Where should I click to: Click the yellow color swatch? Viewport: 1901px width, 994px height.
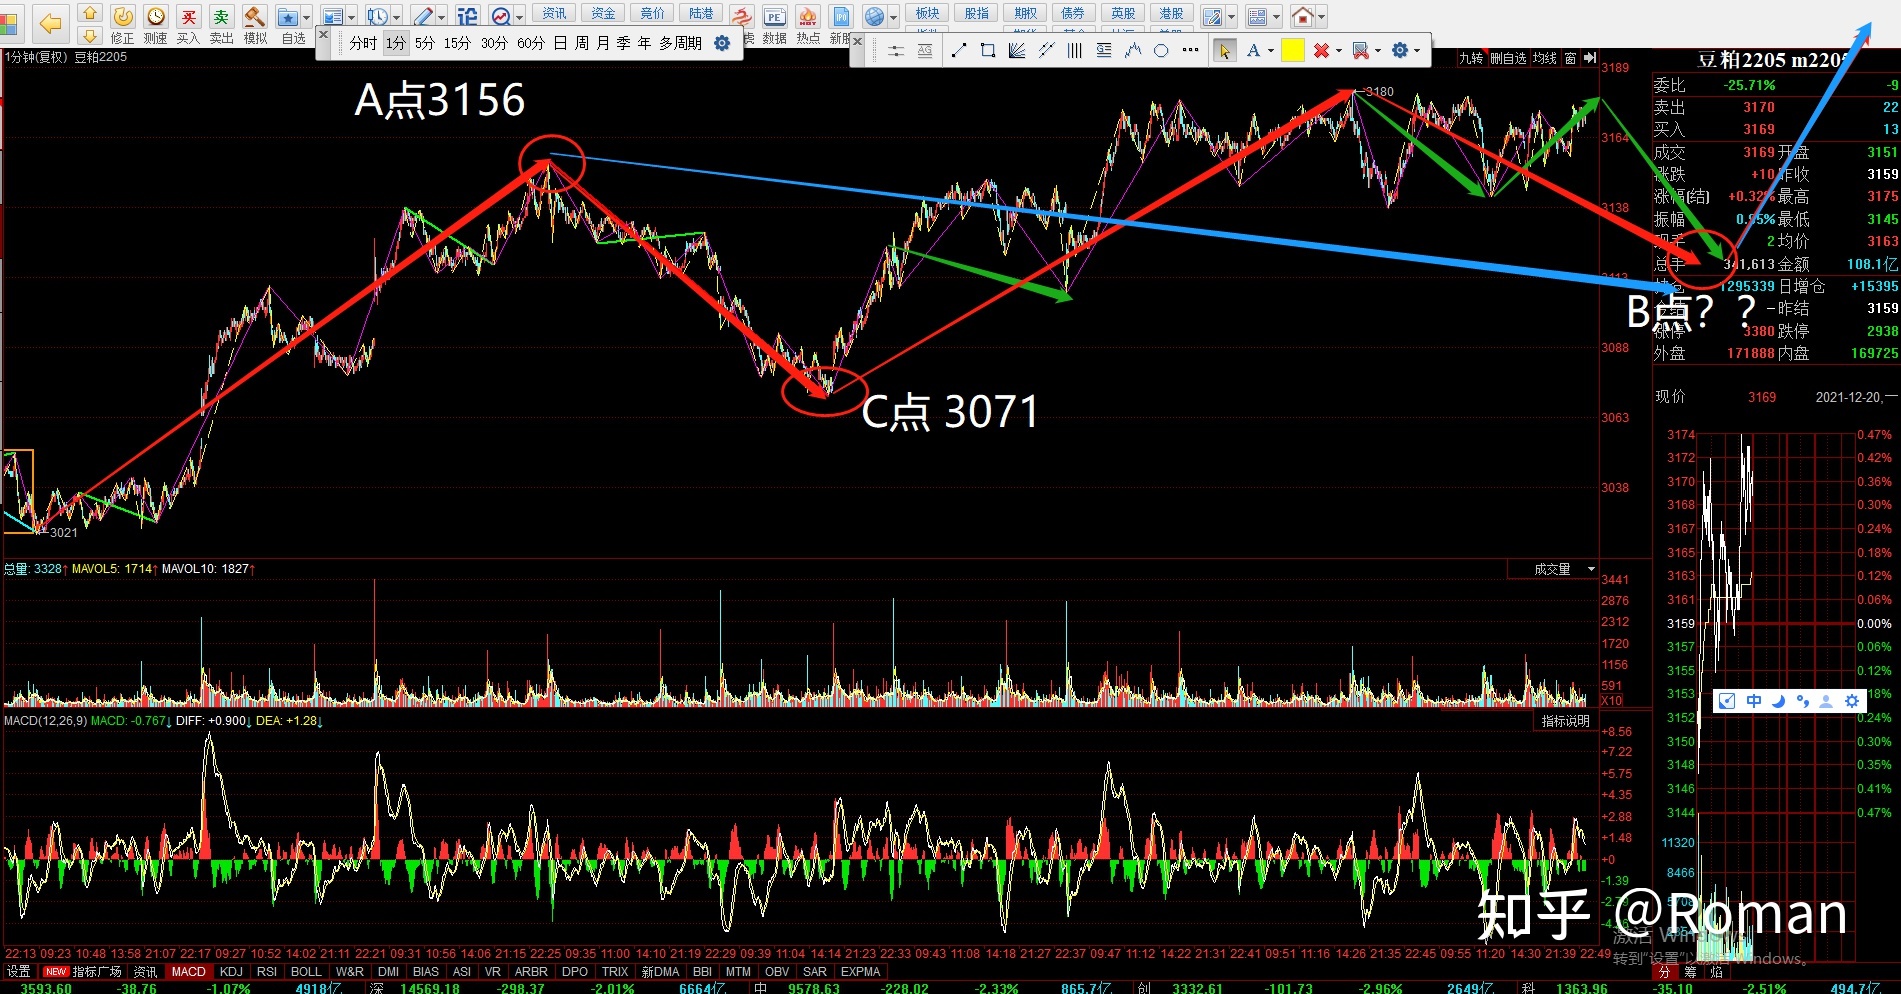(1293, 51)
